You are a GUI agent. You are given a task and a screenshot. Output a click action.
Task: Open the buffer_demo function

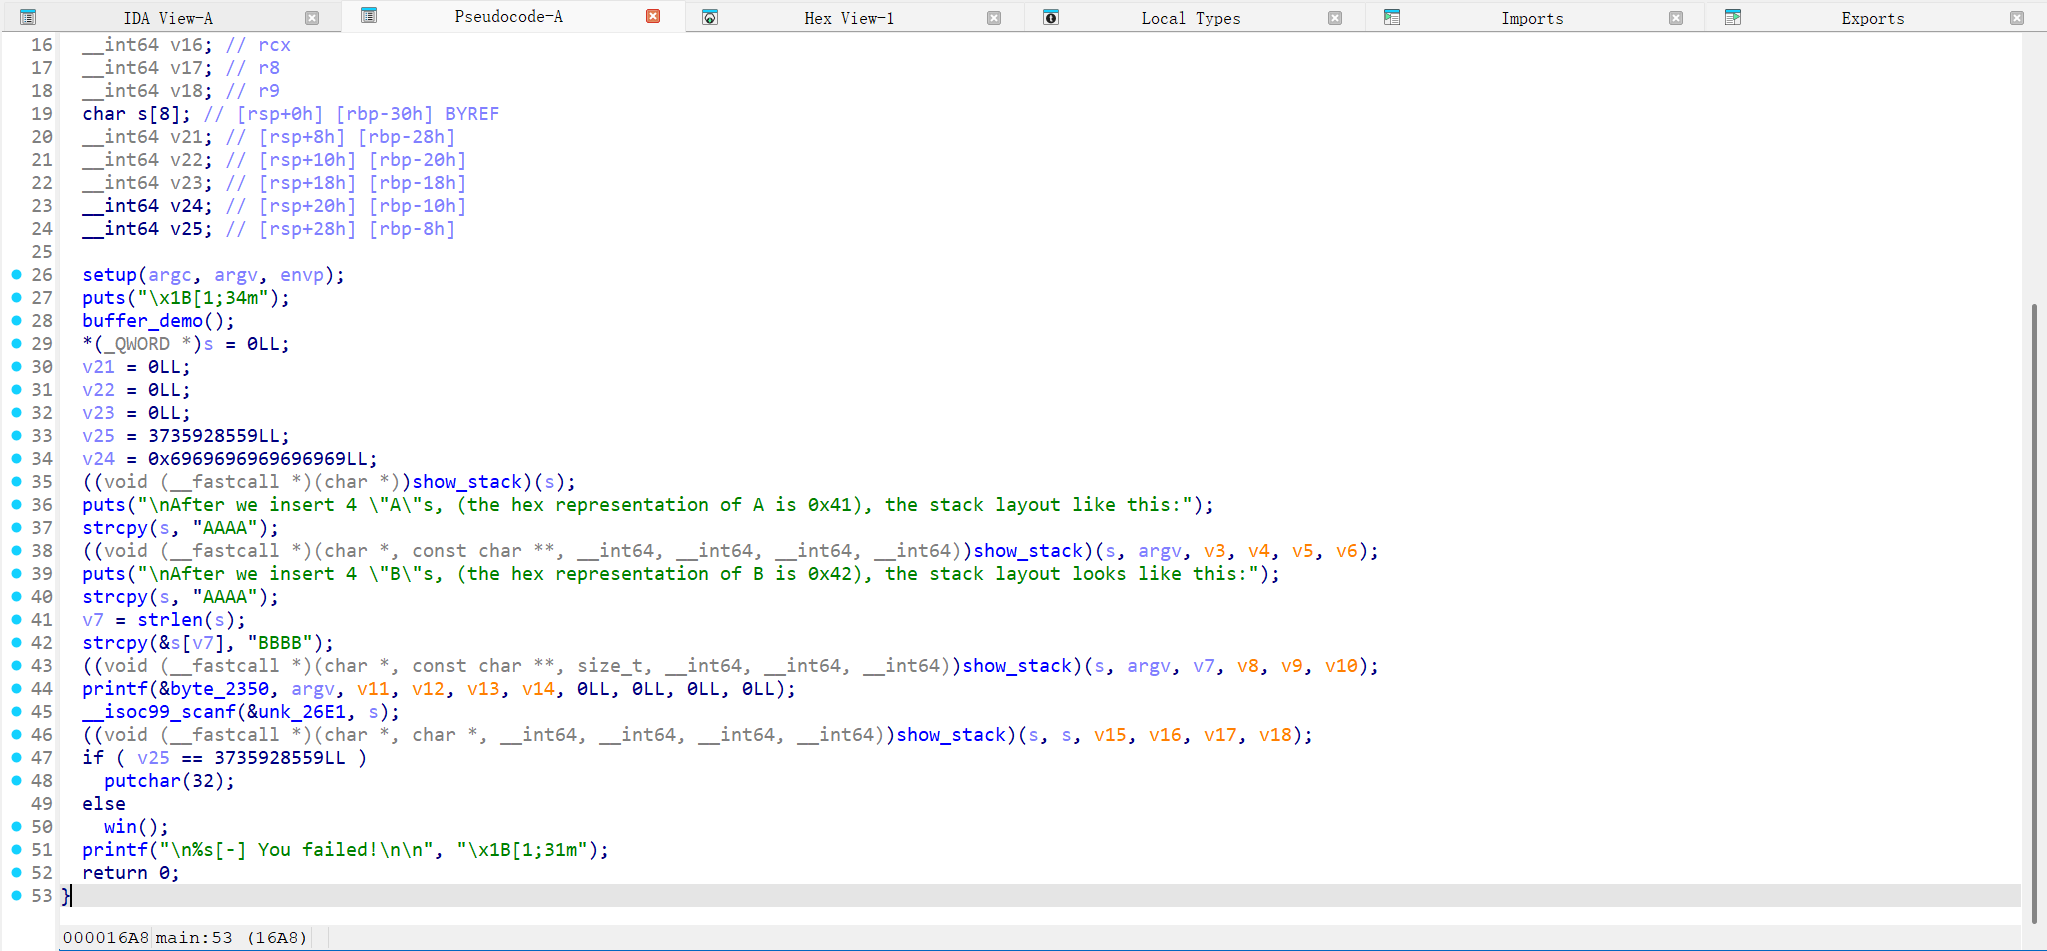(142, 321)
